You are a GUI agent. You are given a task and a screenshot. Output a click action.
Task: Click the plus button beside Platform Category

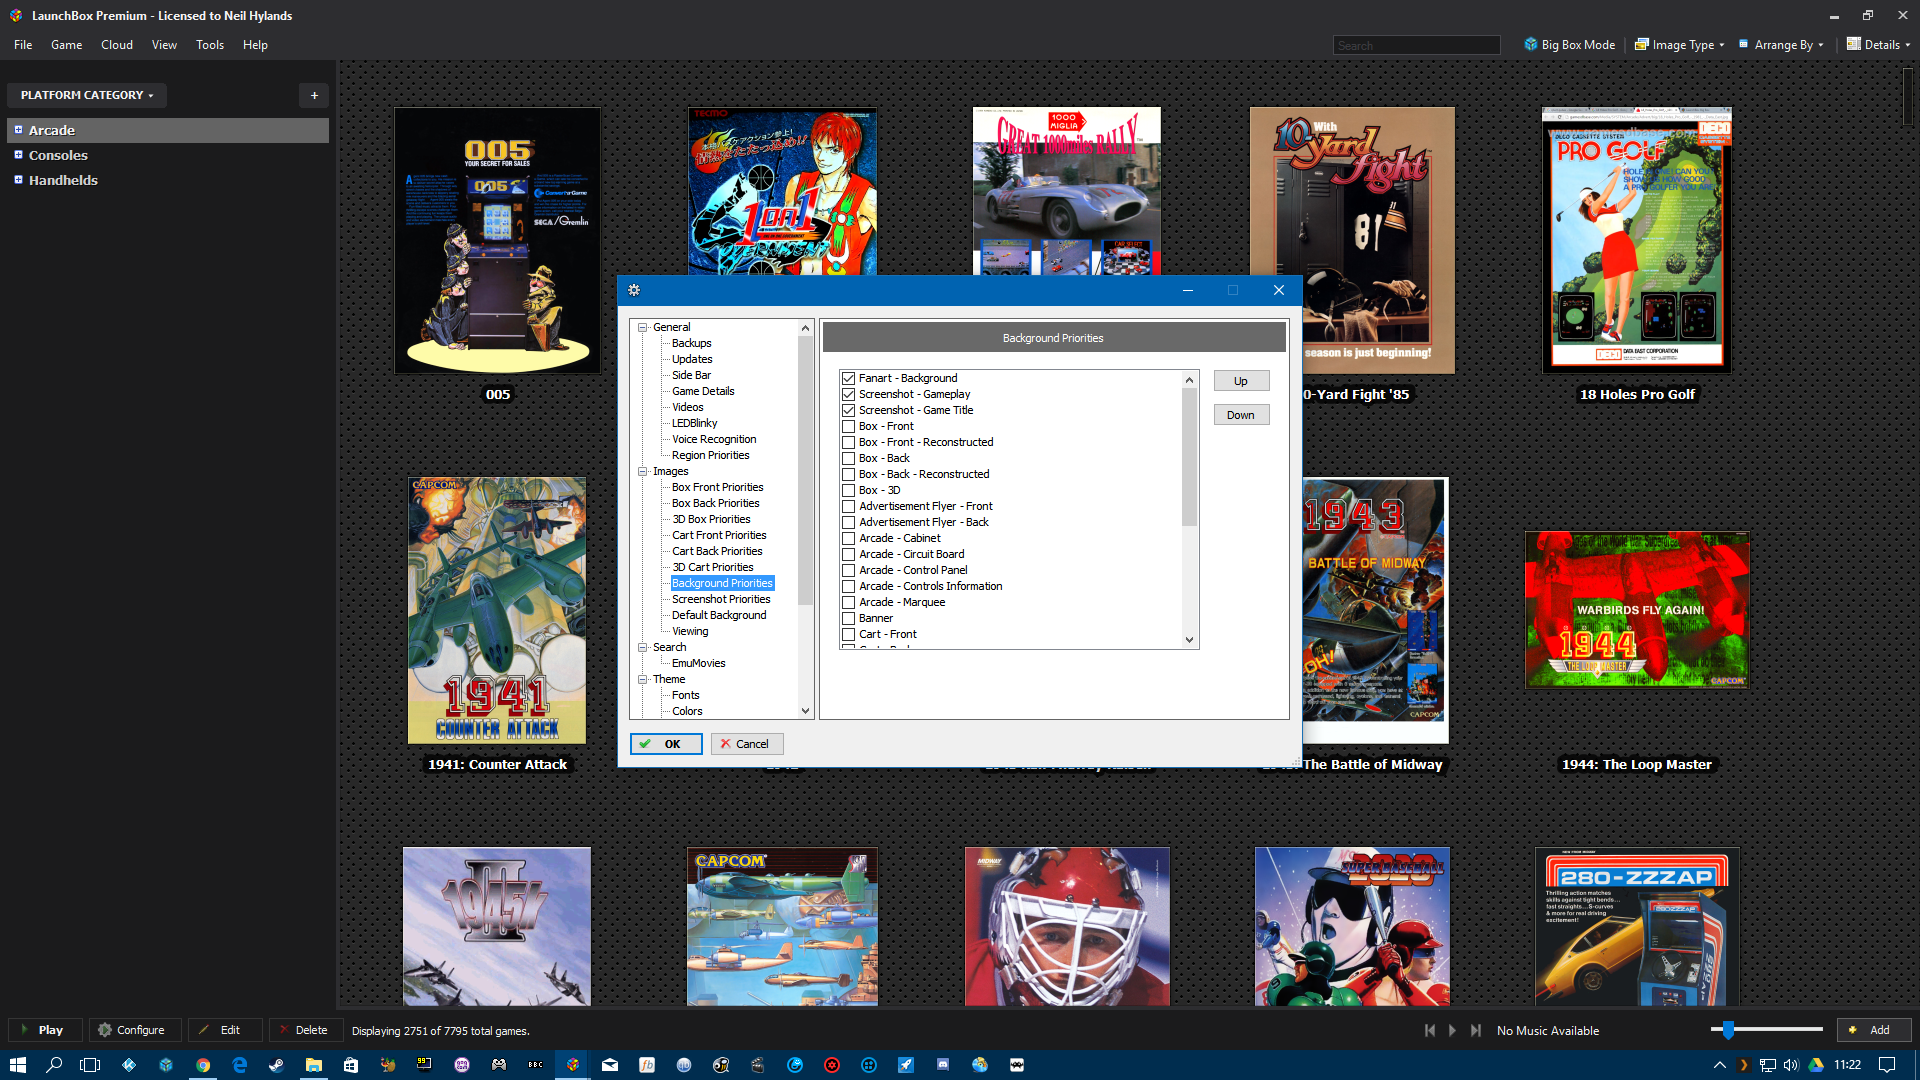coord(314,95)
